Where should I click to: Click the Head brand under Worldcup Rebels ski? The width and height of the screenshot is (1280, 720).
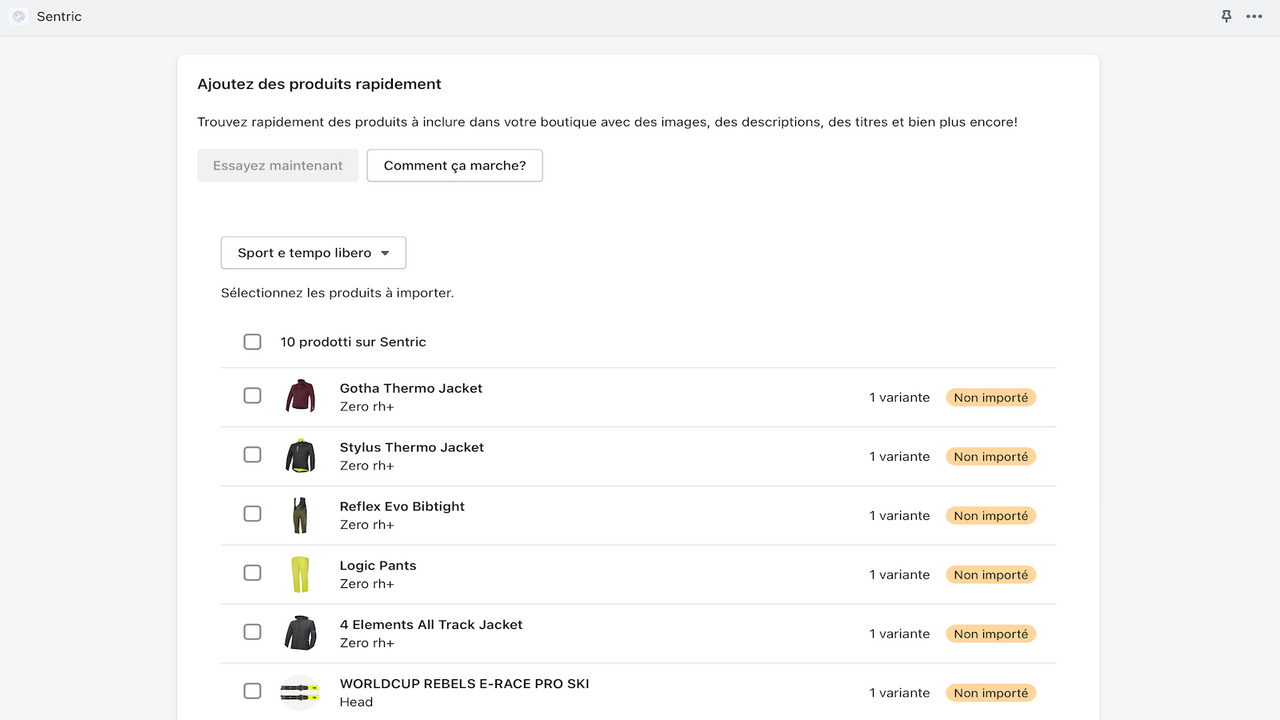pyautogui.click(x=356, y=702)
